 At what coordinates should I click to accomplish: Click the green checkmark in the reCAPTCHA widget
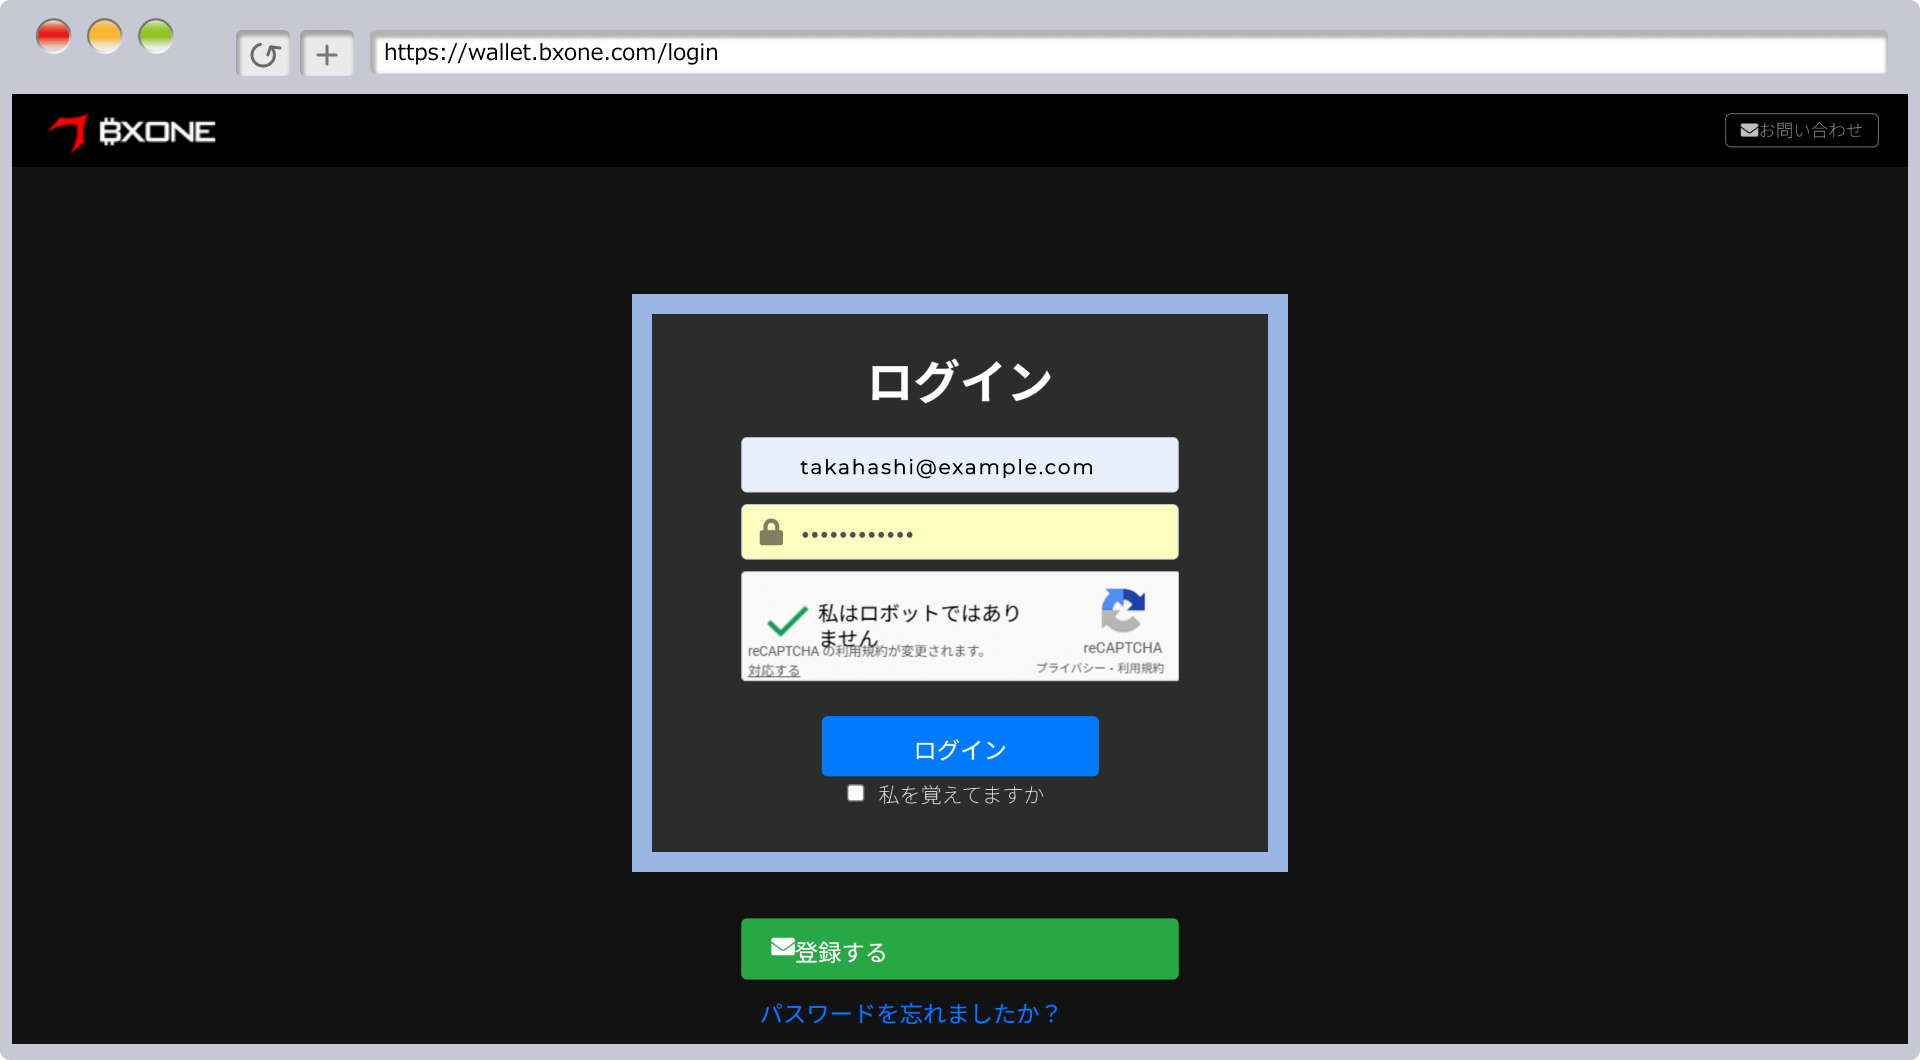click(x=785, y=622)
